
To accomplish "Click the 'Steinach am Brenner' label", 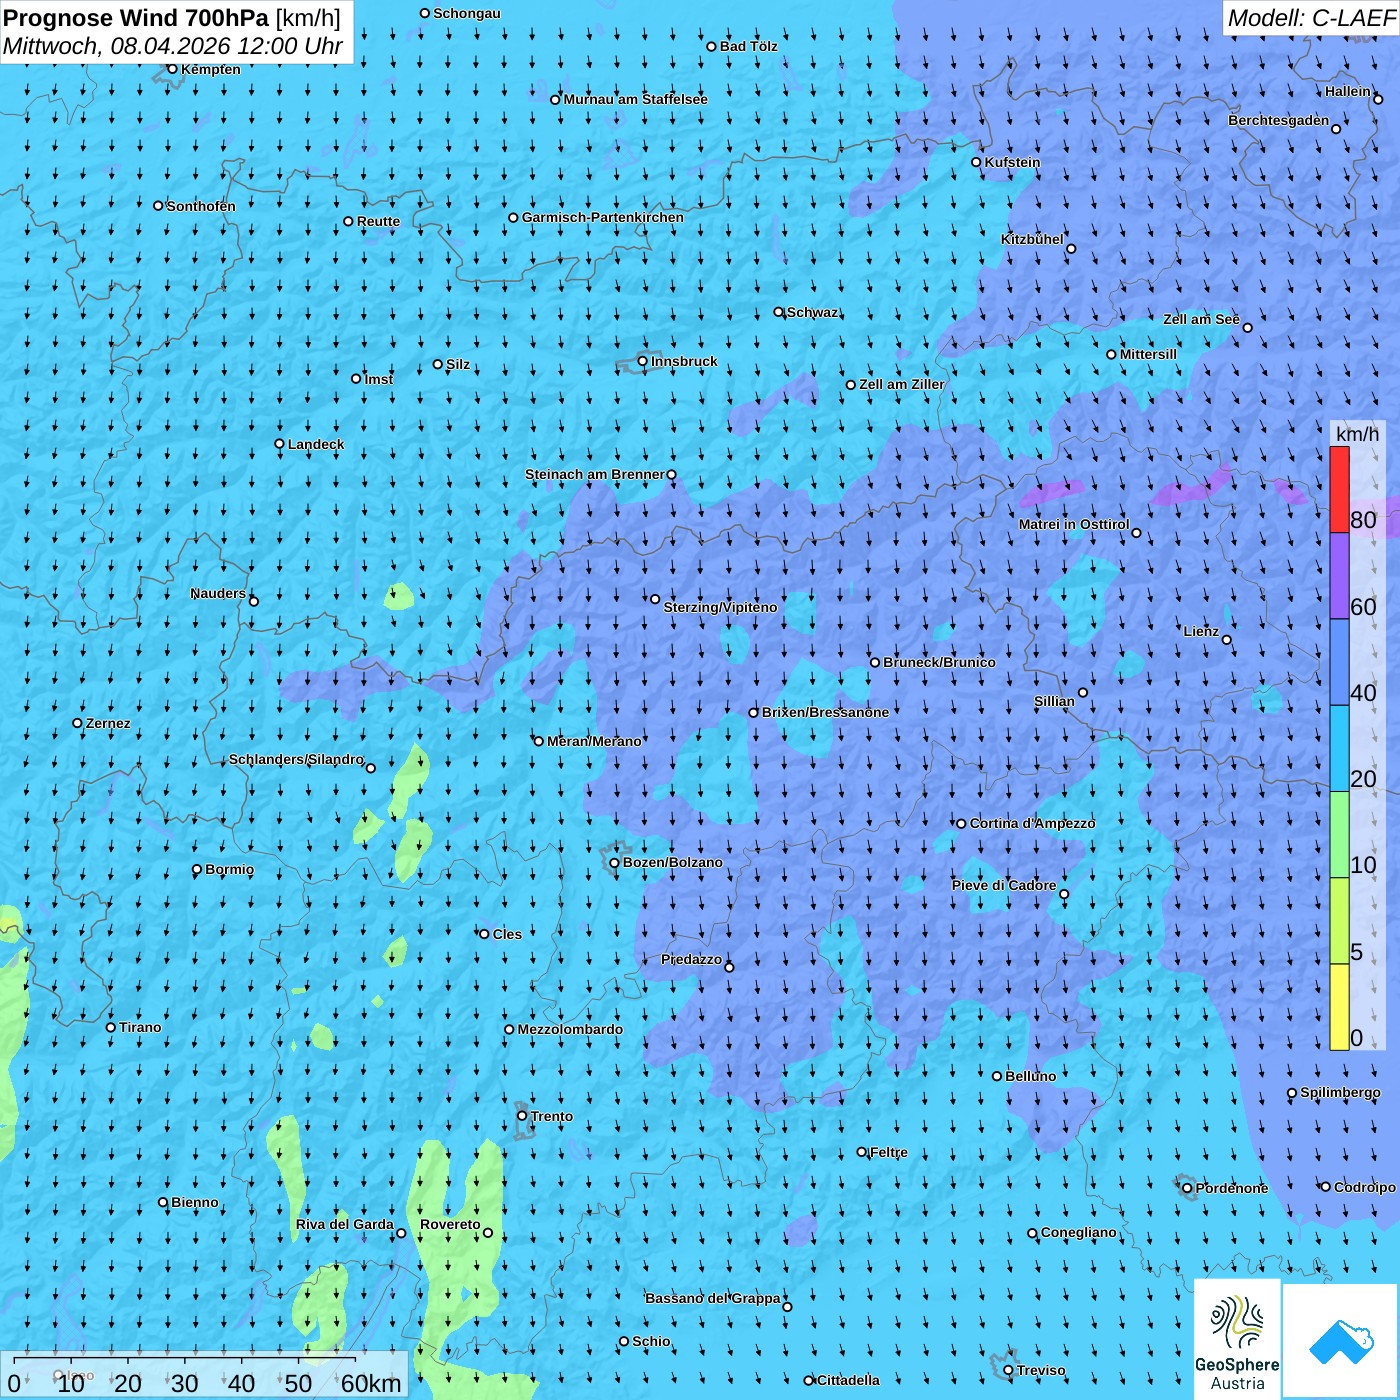I will 595,474.
